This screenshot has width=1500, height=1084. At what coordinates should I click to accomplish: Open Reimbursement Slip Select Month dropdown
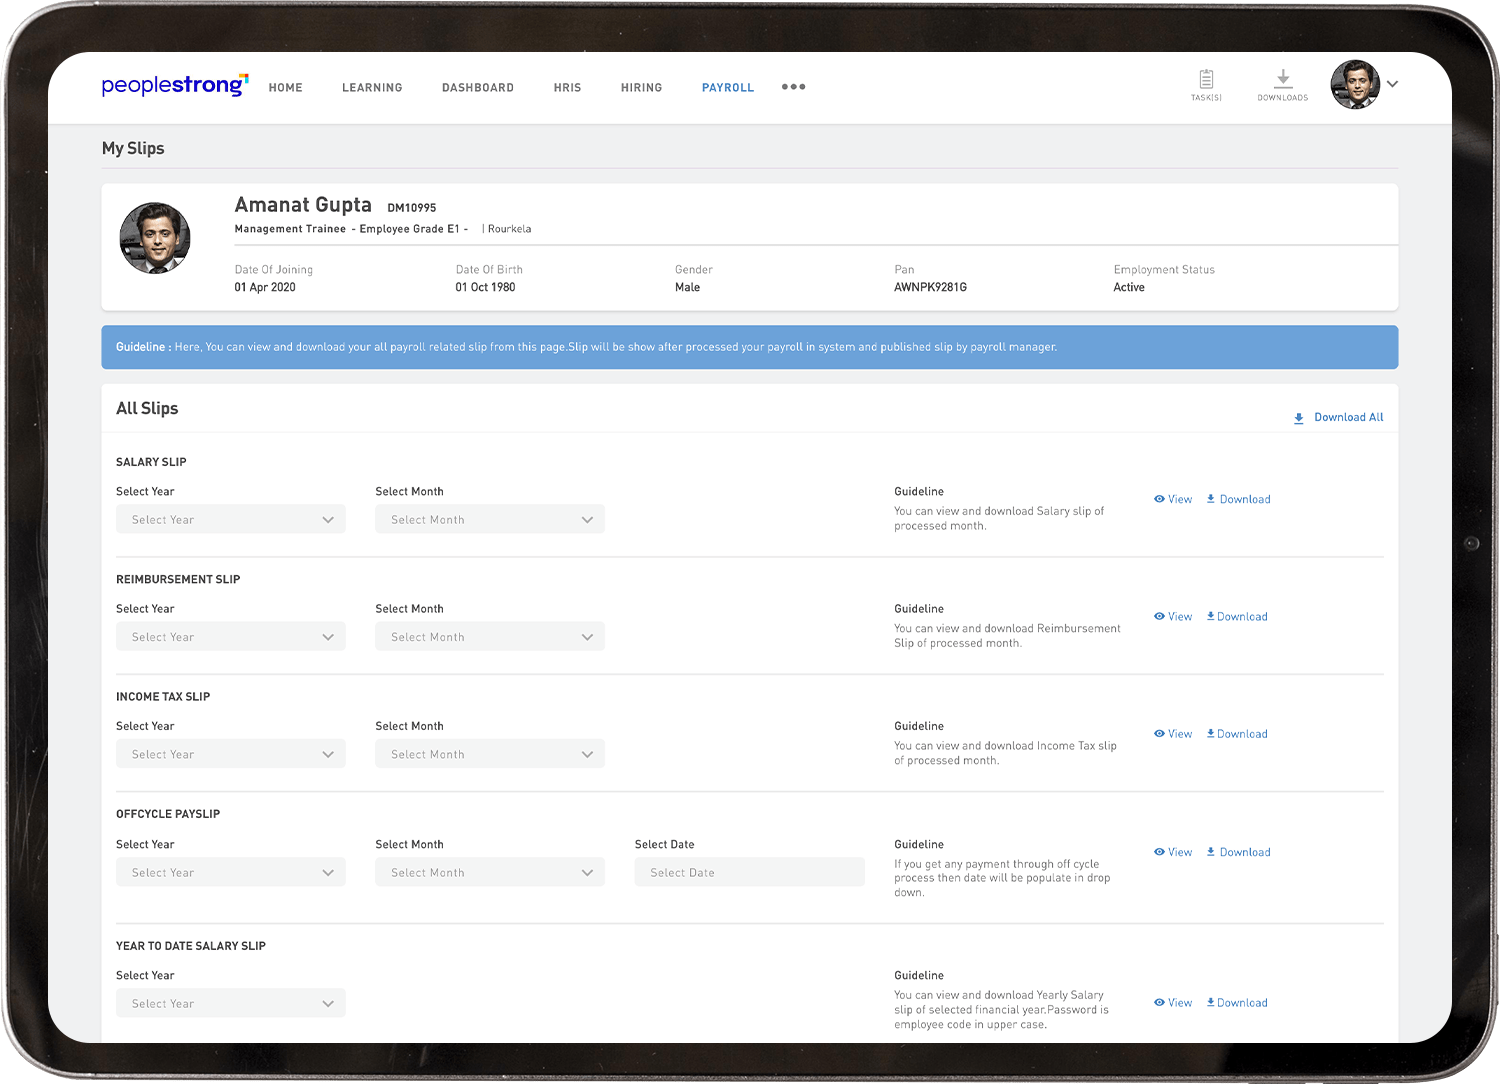pos(490,637)
